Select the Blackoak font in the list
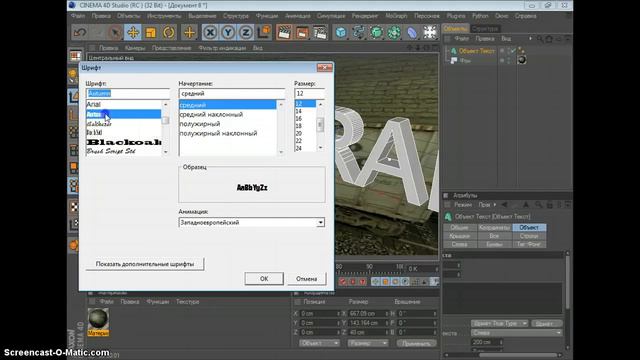This screenshot has width=640, height=360. coord(124,142)
